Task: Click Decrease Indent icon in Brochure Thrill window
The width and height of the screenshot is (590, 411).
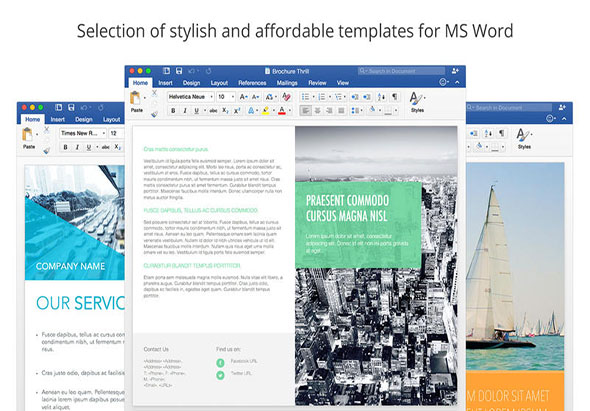Action: tap(354, 97)
